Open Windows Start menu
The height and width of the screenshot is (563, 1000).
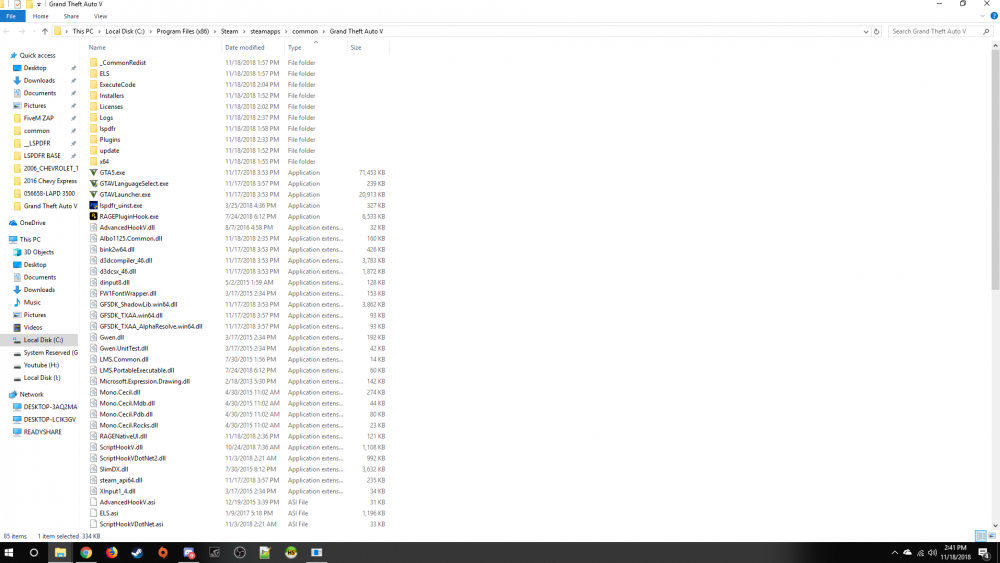point(9,553)
